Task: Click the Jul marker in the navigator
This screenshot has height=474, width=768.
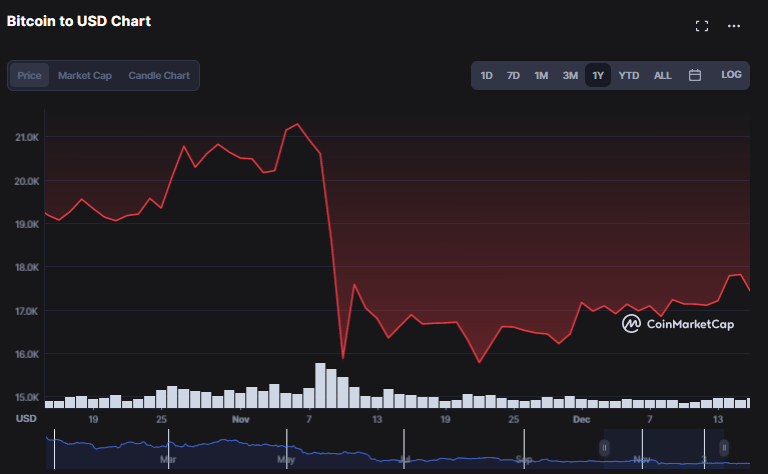Action: [x=405, y=459]
